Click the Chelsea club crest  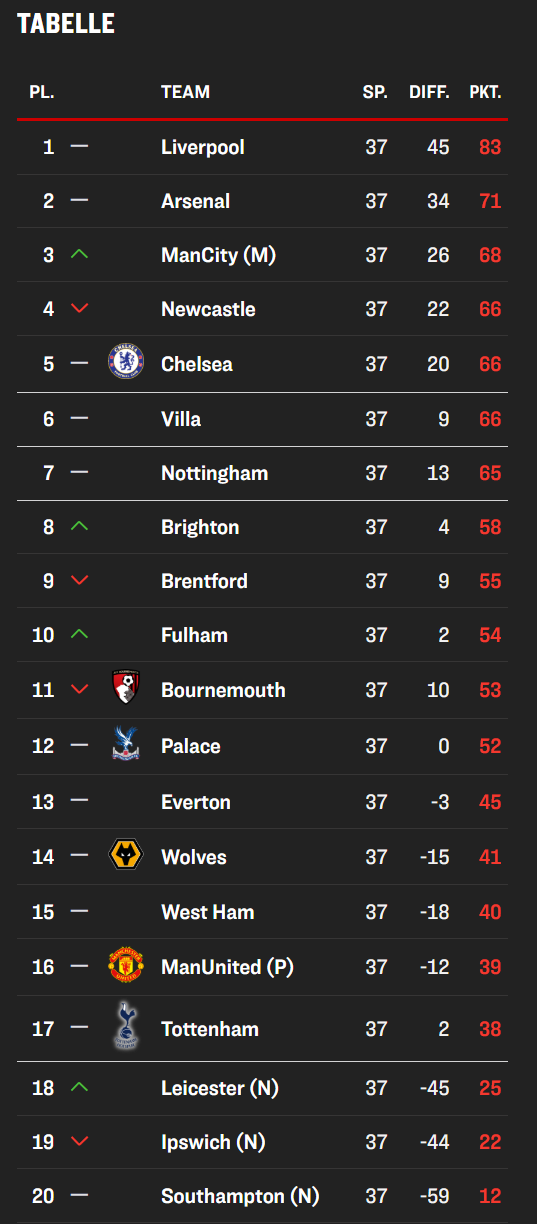(x=126, y=361)
